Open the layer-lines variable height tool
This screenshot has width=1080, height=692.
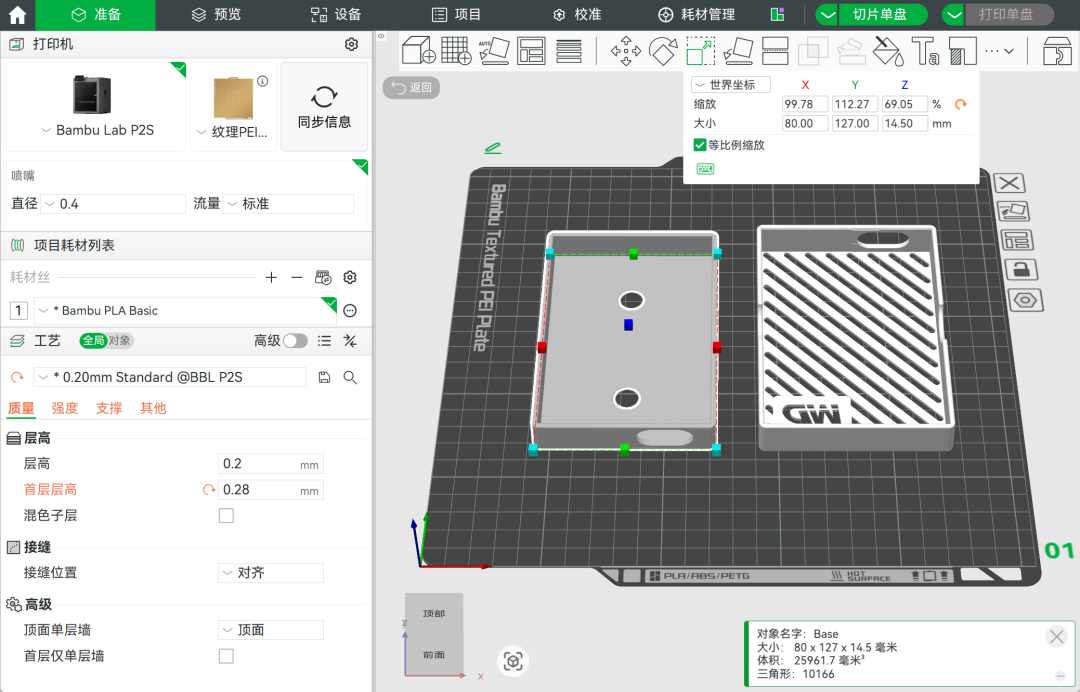click(x=569, y=51)
